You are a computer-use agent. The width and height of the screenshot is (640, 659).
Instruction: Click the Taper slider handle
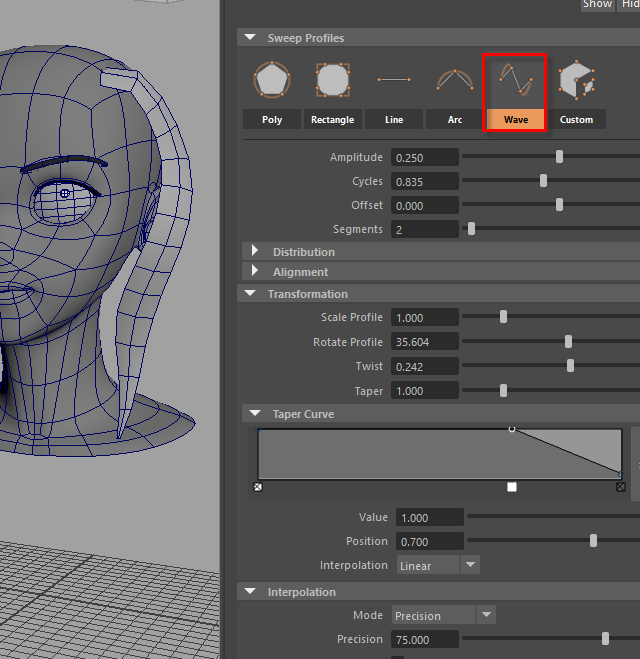pyautogui.click(x=503, y=390)
